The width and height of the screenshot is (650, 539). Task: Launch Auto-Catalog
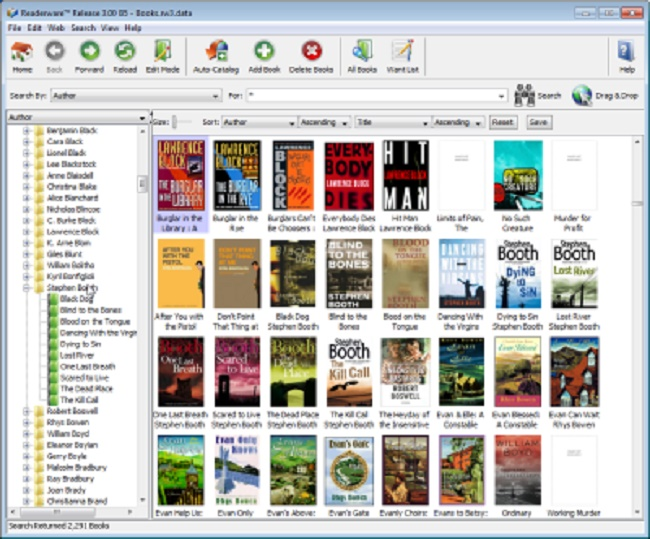pyautogui.click(x=216, y=51)
